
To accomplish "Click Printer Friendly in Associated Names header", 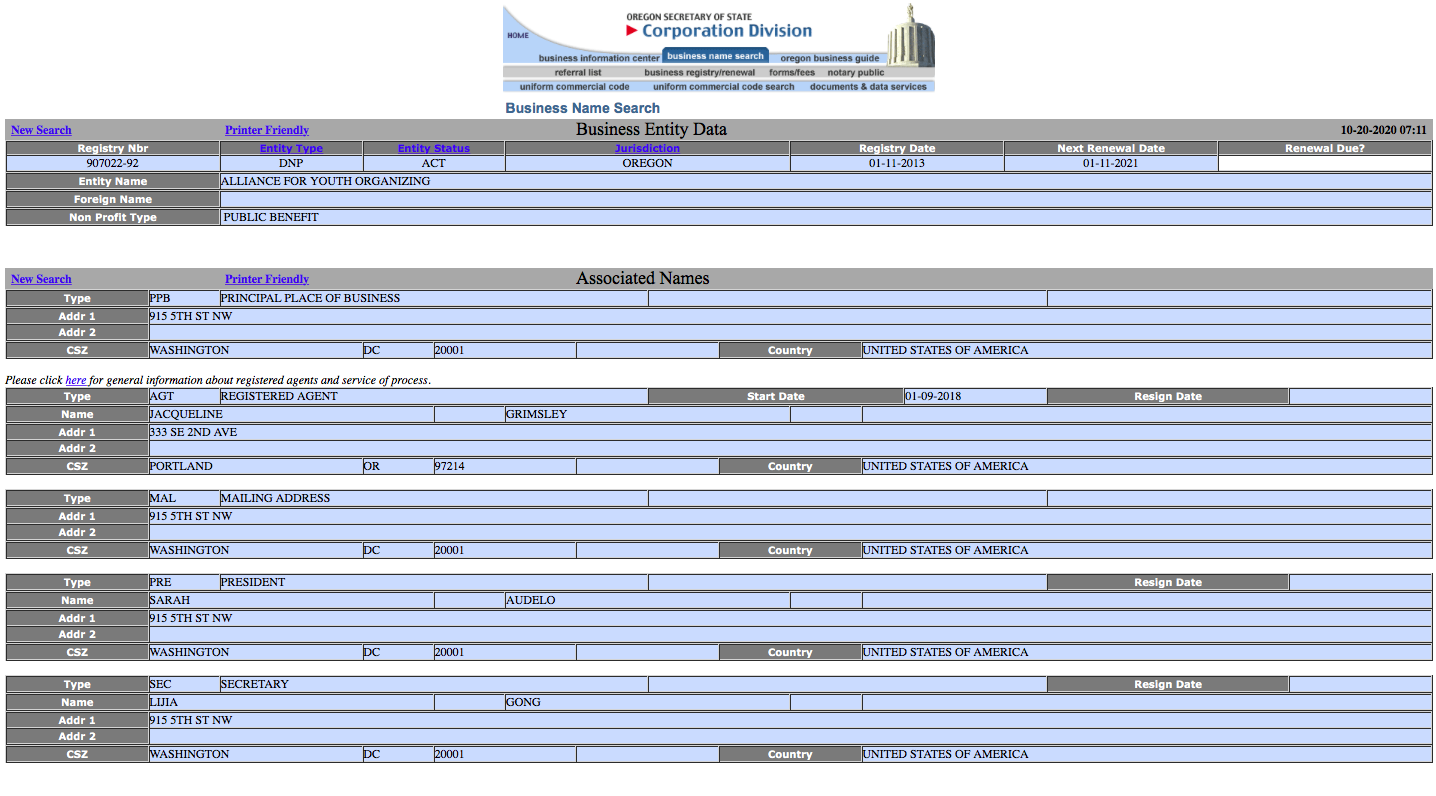I will pyautogui.click(x=267, y=279).
